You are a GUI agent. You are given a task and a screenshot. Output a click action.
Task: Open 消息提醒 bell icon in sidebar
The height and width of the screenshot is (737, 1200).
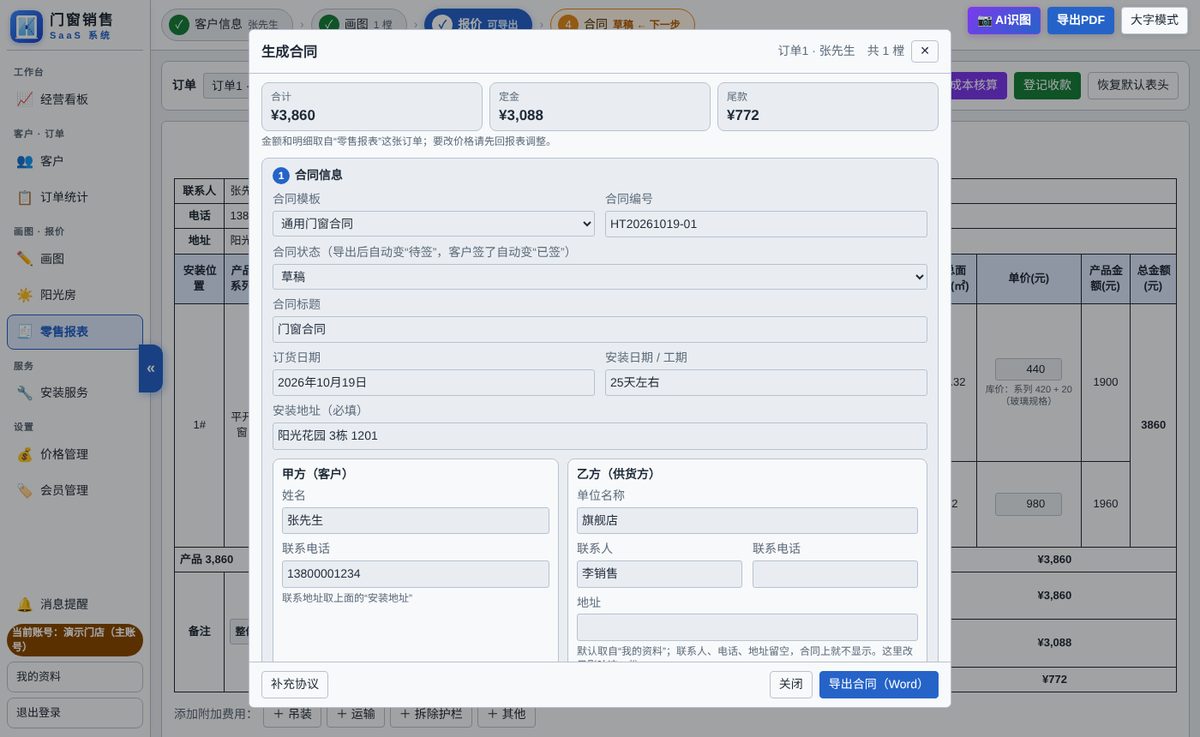25,605
